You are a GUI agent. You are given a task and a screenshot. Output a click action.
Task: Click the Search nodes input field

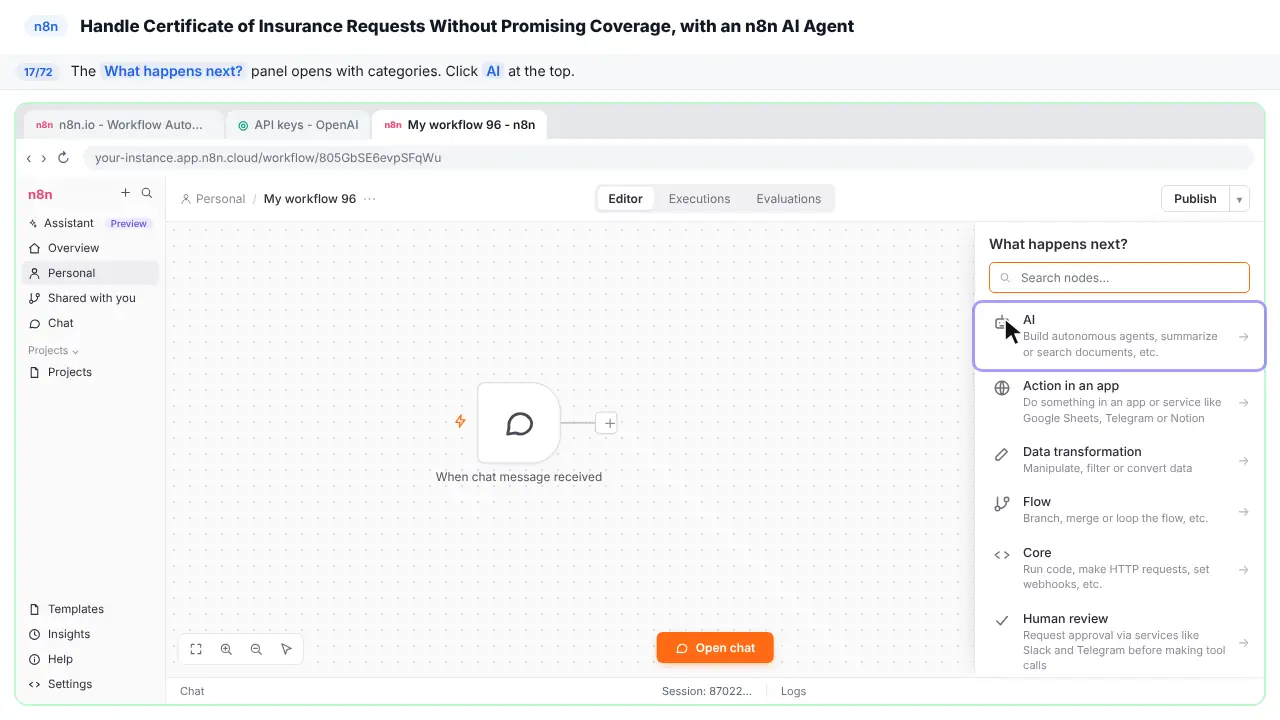1119,278
